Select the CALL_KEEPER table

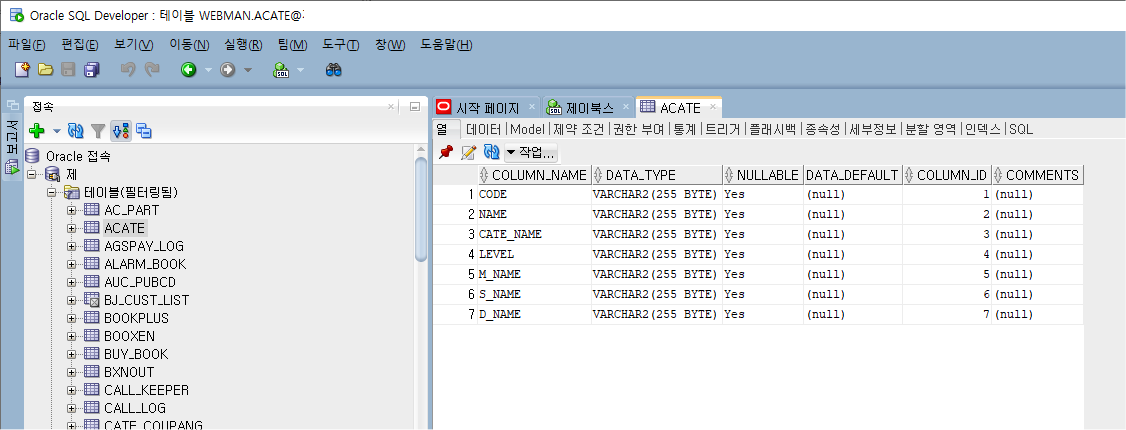(146, 390)
